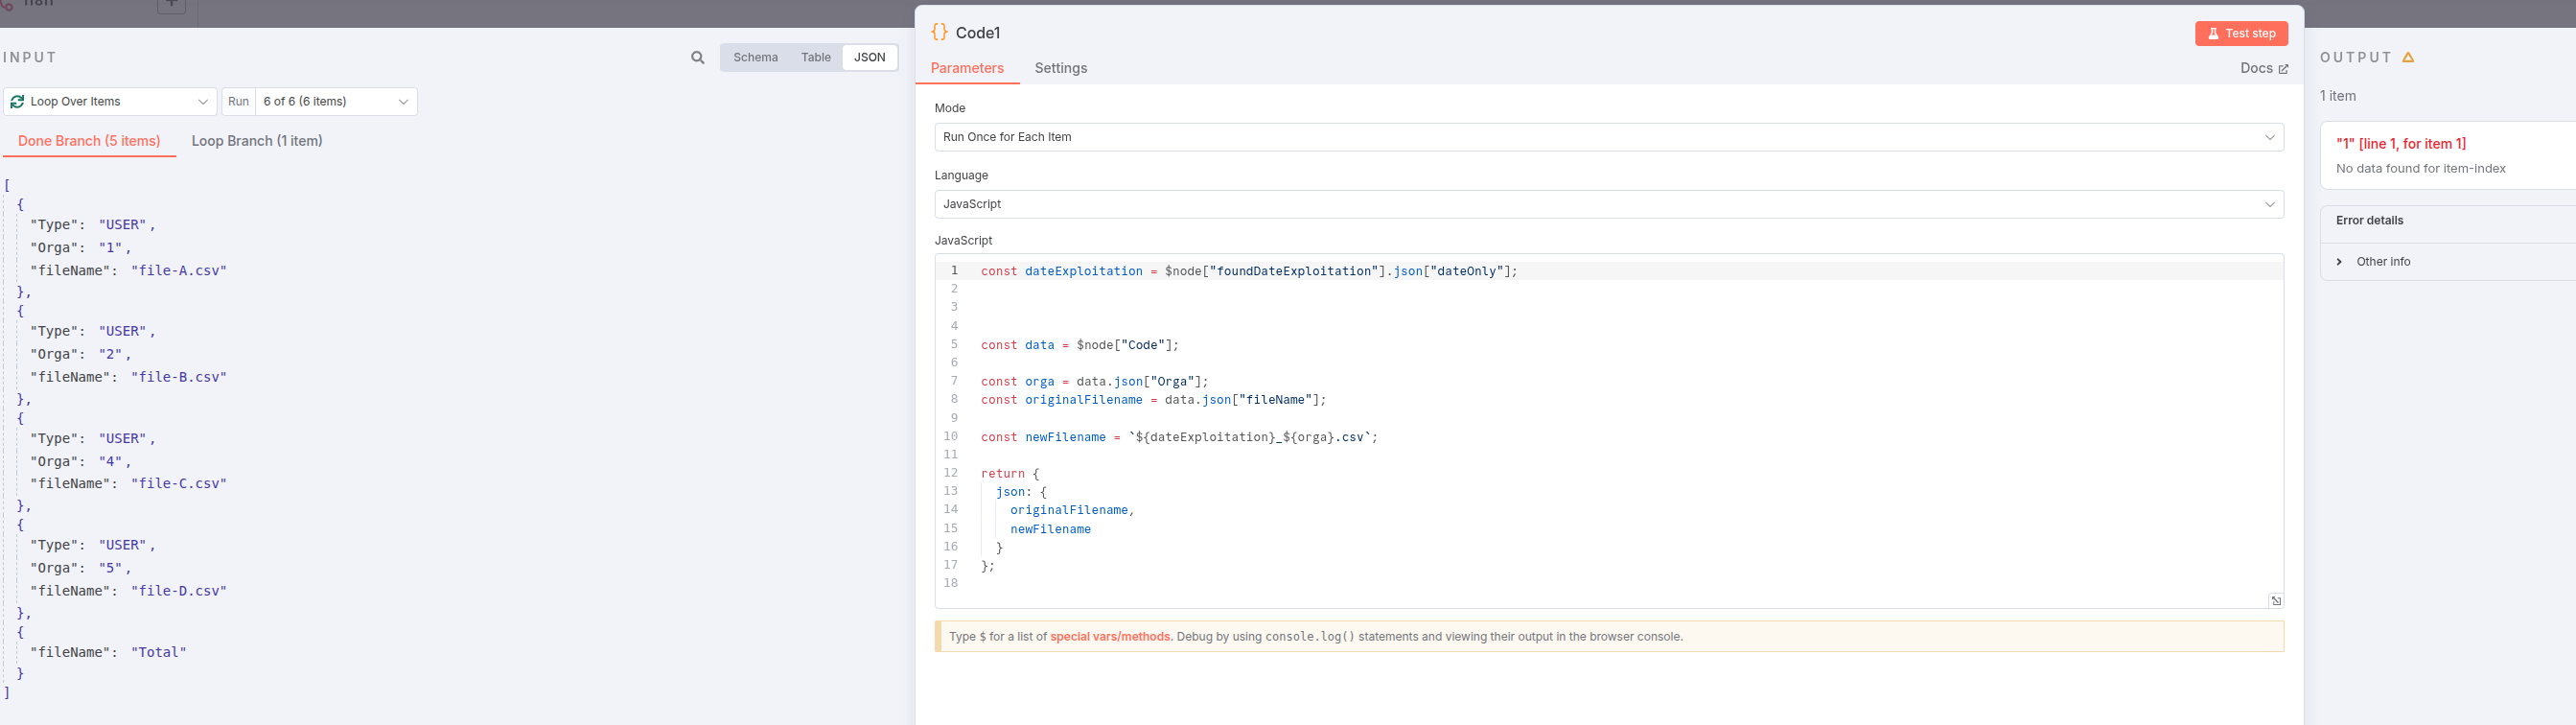Click the "file-A.csv" value in input JSON
Screen dimensions: 2576x725
[179, 271]
